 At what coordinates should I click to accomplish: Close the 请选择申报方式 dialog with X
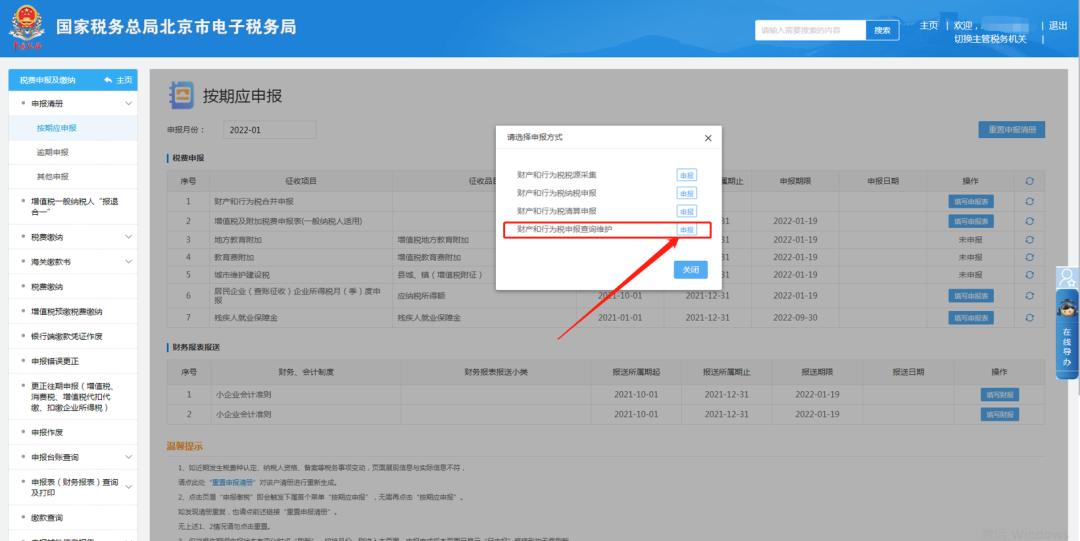[x=708, y=138]
